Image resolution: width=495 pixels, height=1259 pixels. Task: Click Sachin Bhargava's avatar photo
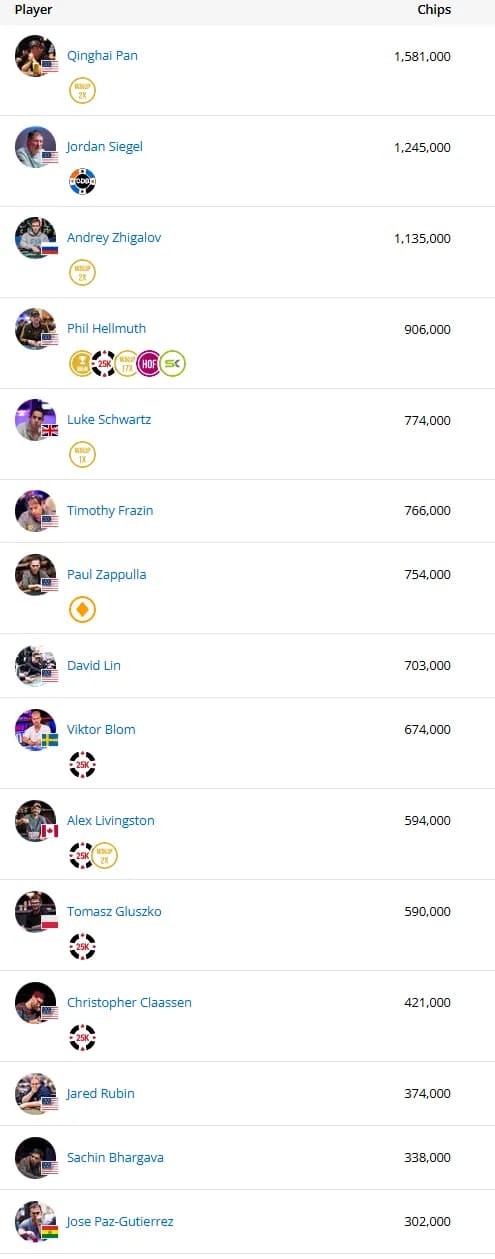pos(36,1157)
